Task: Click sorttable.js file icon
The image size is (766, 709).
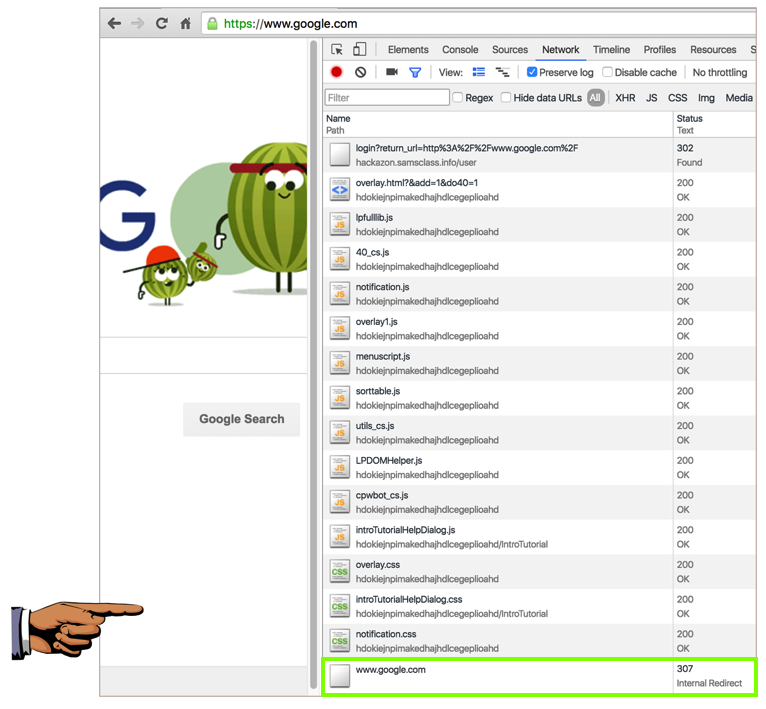Action: click(x=340, y=398)
